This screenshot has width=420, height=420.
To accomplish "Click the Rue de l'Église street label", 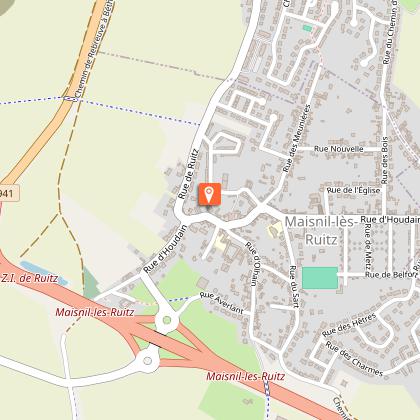I will (x=353, y=190).
